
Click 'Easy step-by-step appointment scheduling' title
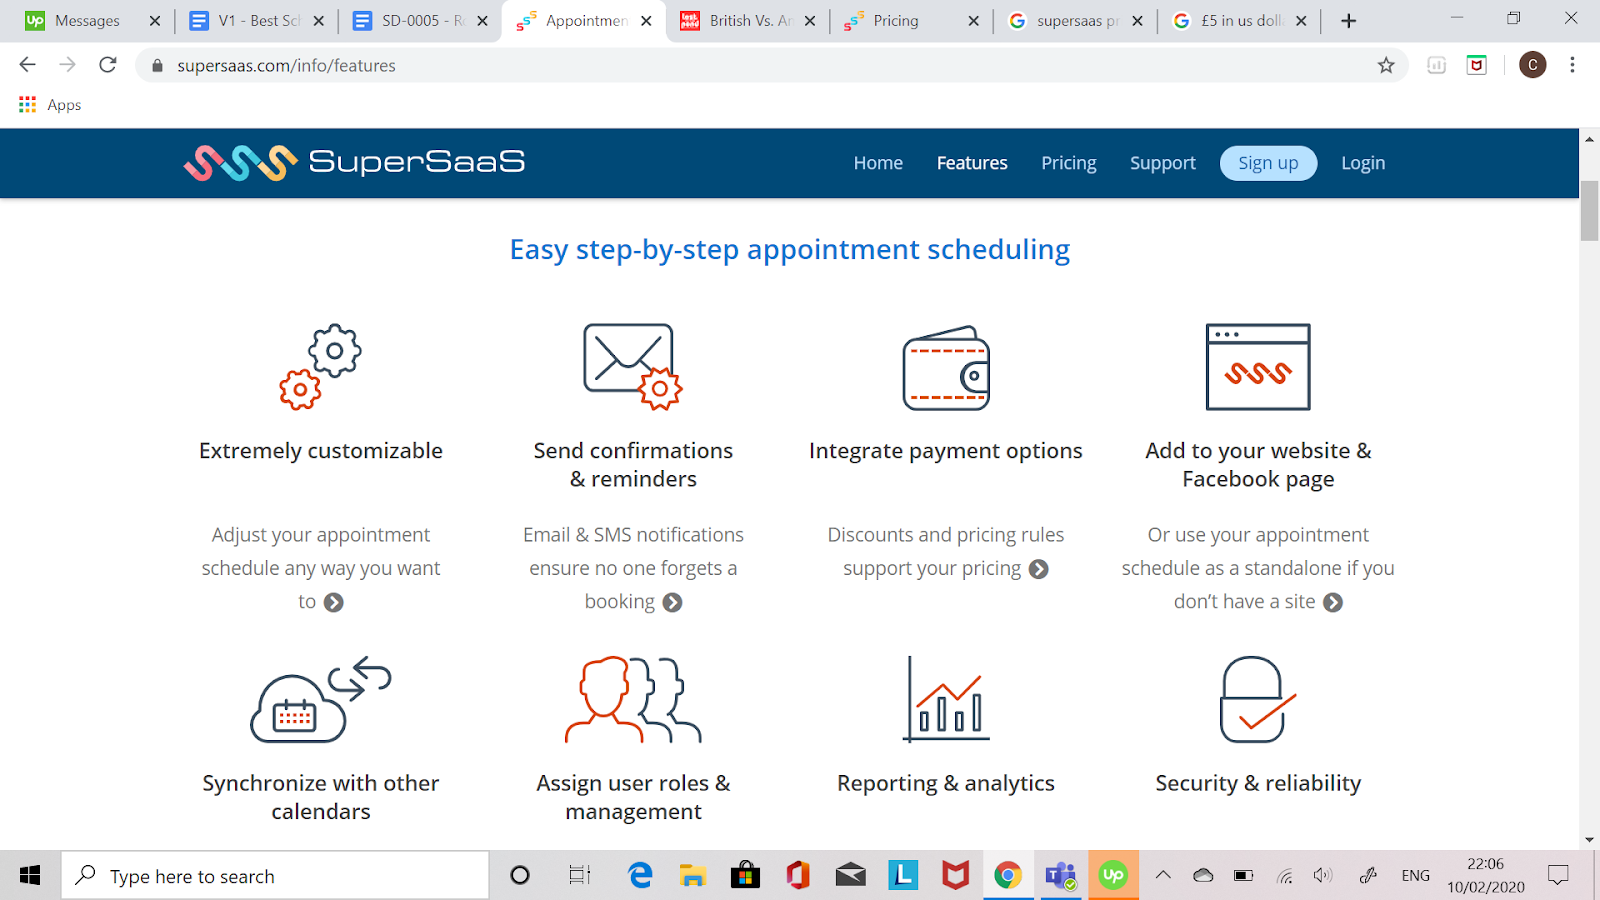click(x=790, y=250)
